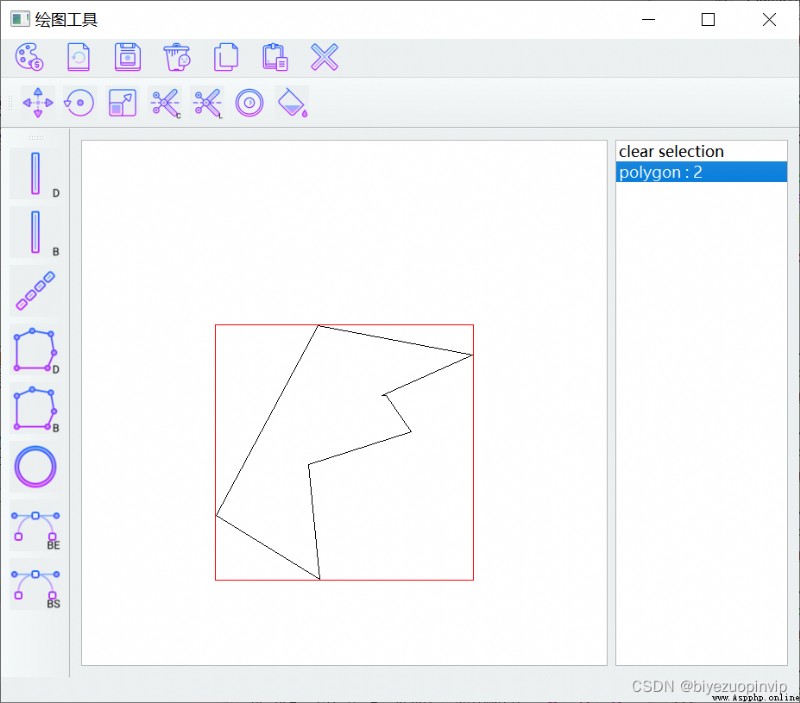Paste shape using the clipboard icon
800x703 pixels.
tap(275, 57)
